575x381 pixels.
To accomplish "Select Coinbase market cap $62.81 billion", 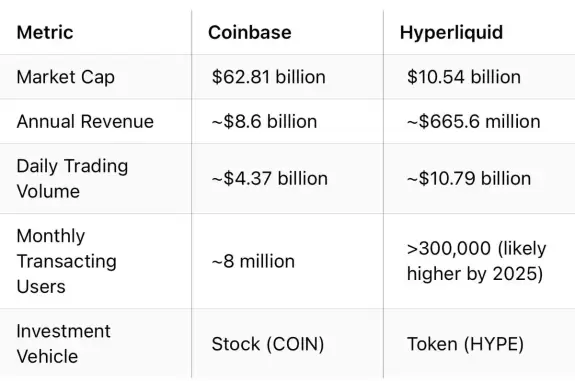I will tap(268, 77).
